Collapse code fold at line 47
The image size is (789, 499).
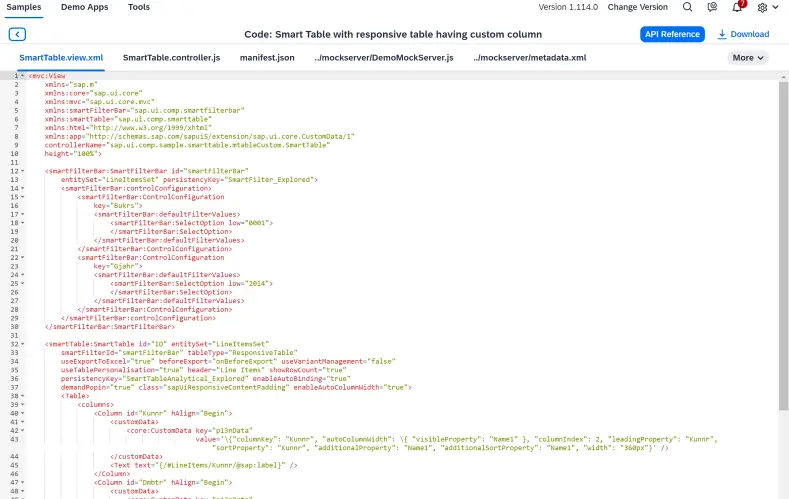[x=23, y=483]
